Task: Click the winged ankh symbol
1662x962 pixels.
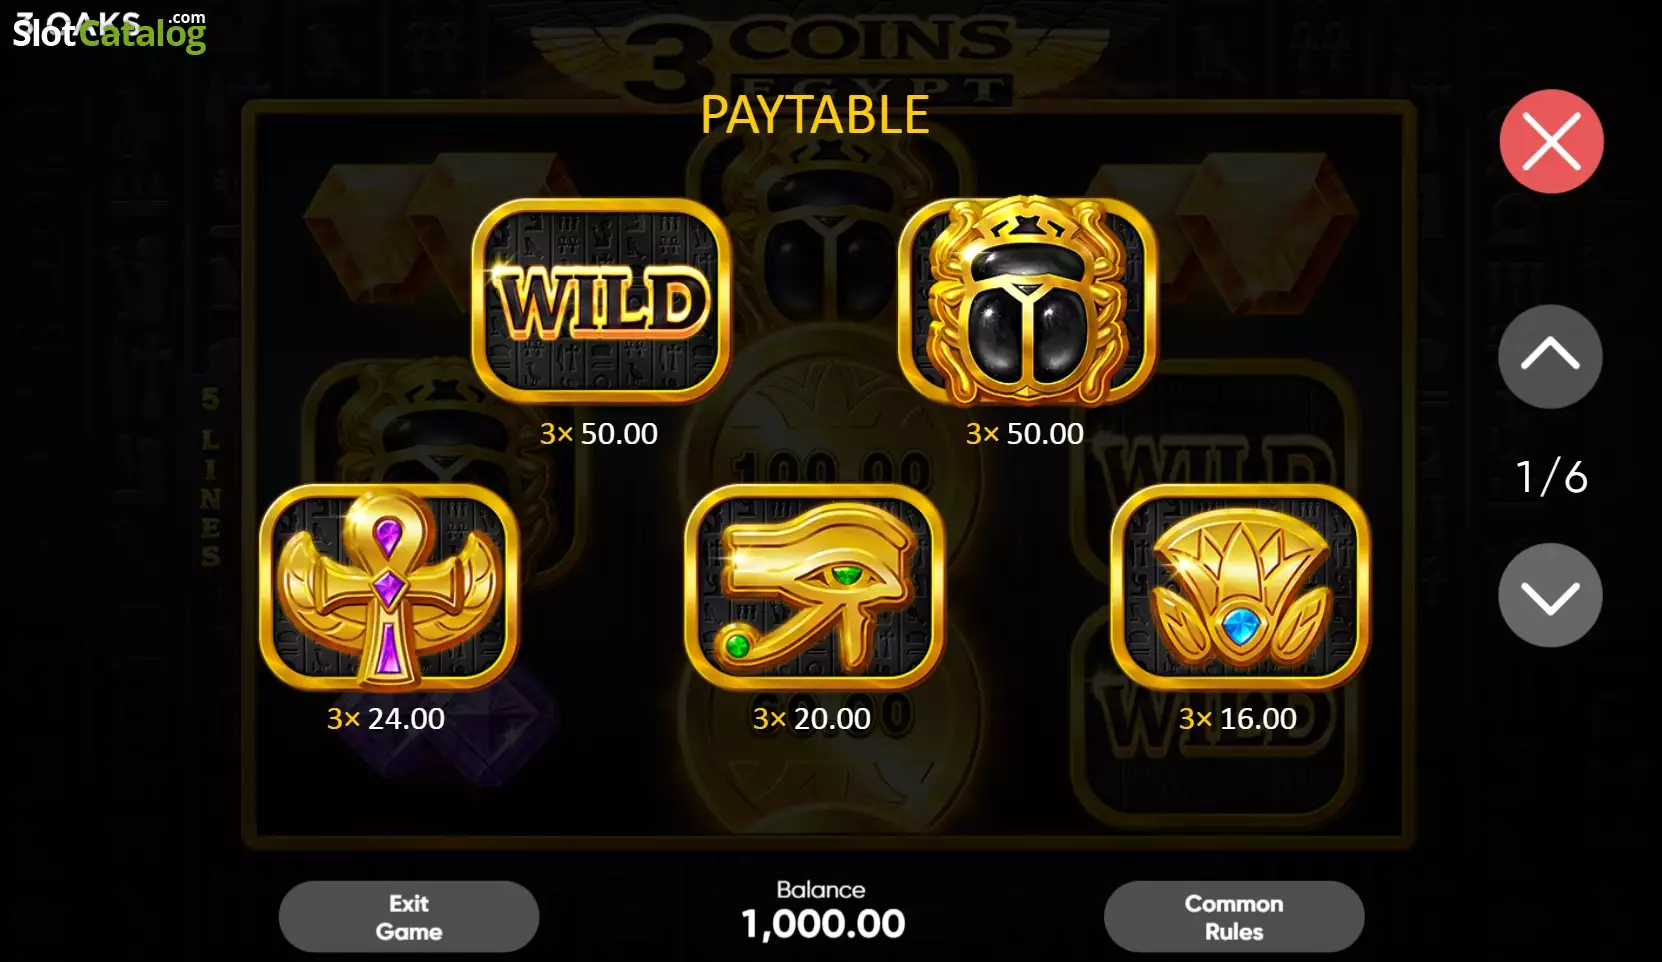Action: pyautogui.click(x=388, y=587)
